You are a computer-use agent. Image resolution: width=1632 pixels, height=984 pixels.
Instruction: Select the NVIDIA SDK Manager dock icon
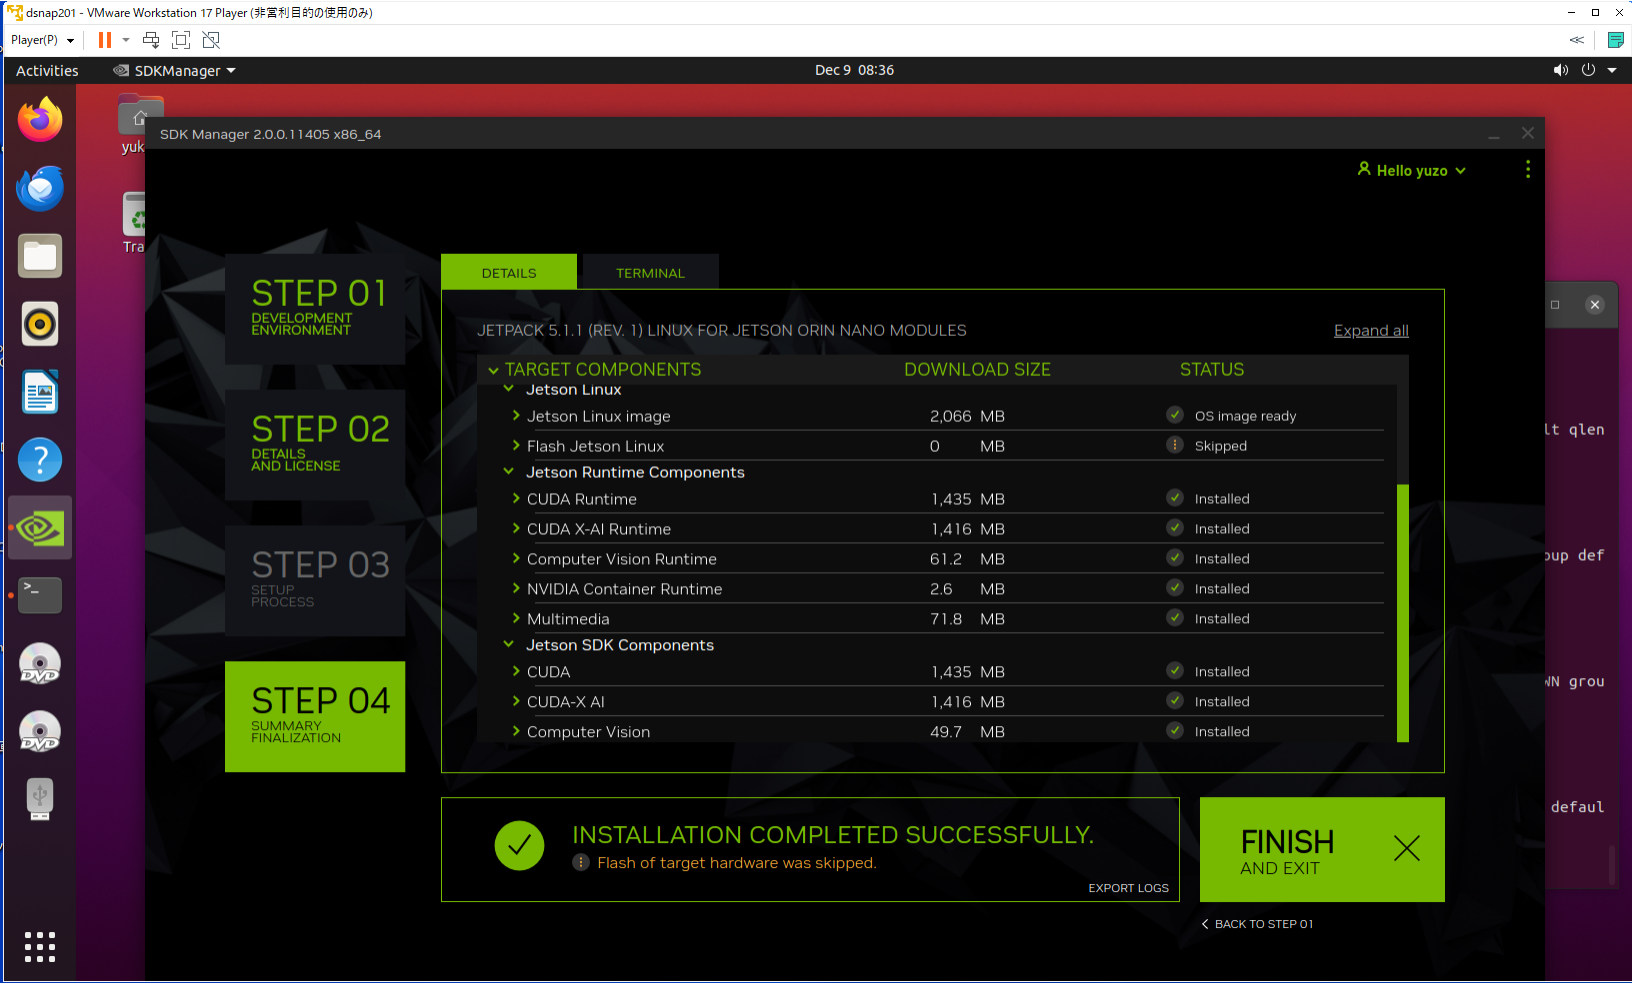(x=40, y=528)
